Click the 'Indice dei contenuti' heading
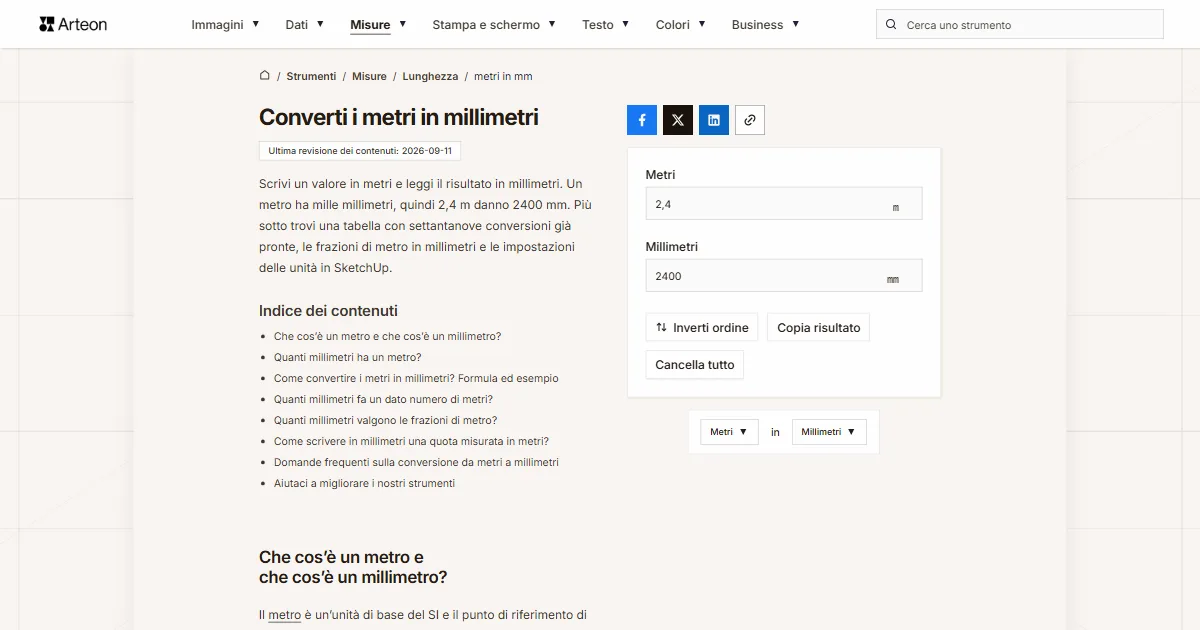 328,311
